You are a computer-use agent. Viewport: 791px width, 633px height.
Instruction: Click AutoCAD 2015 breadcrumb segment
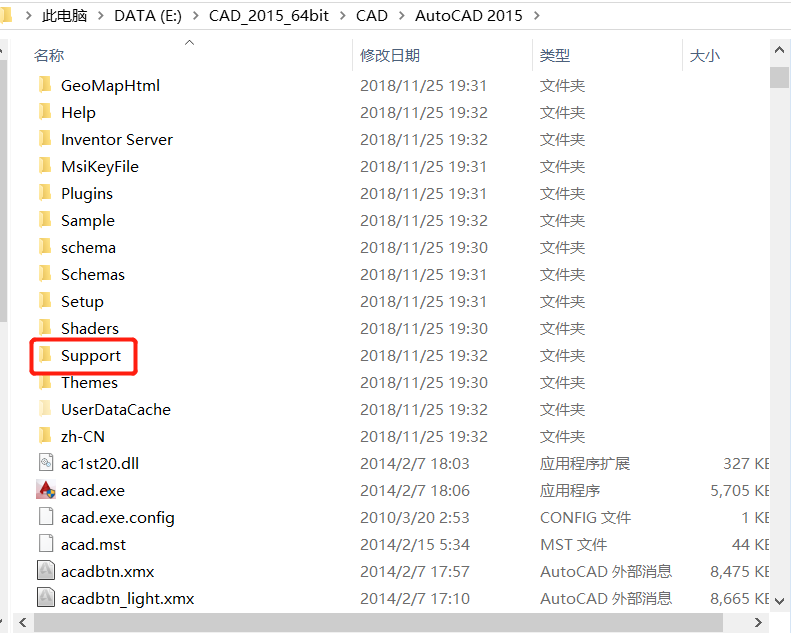(469, 16)
